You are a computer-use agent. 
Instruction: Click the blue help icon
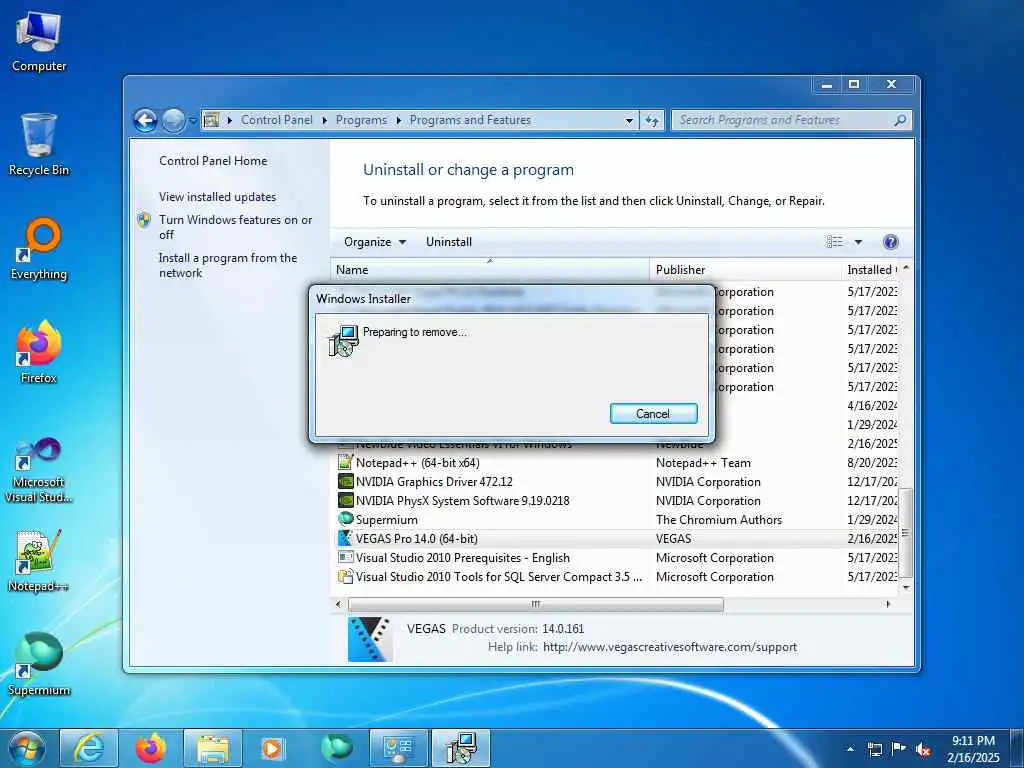890,242
